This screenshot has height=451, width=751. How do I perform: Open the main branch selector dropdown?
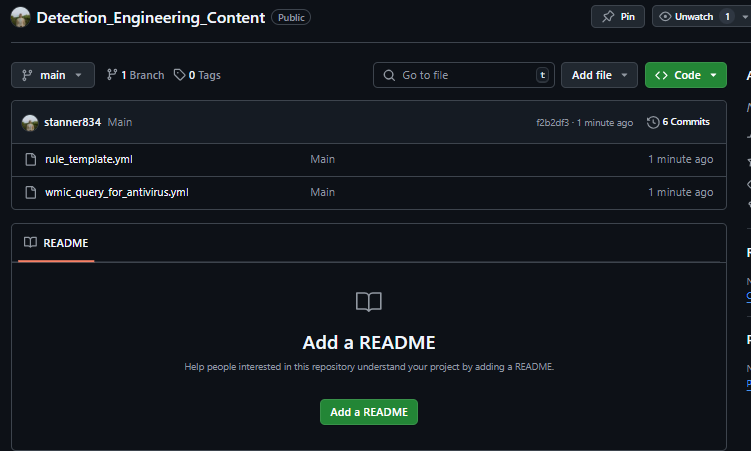(53, 75)
